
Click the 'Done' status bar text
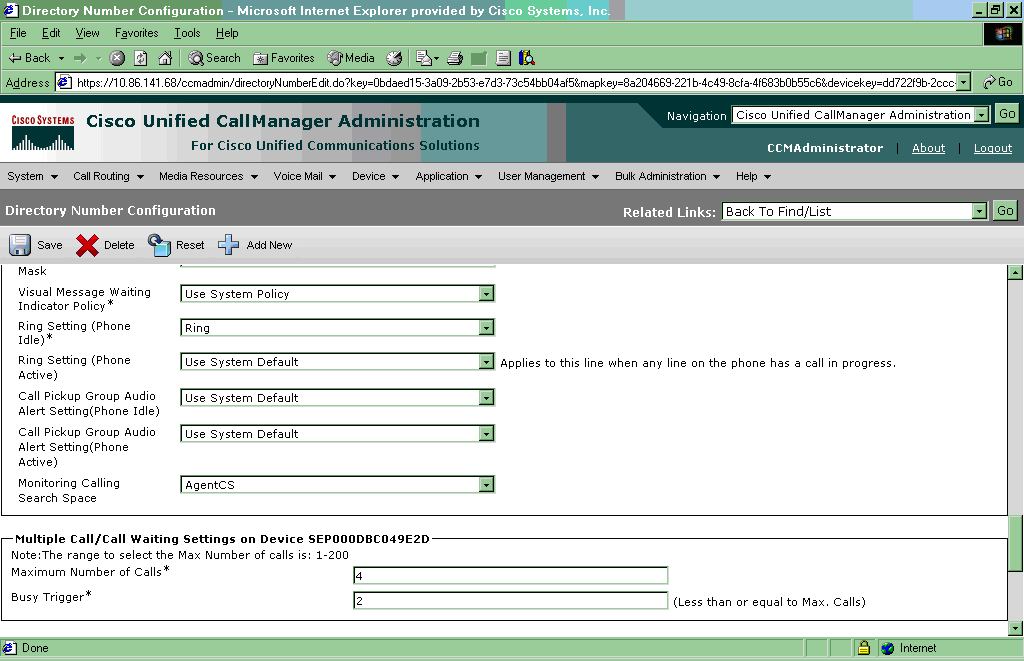tap(35, 648)
